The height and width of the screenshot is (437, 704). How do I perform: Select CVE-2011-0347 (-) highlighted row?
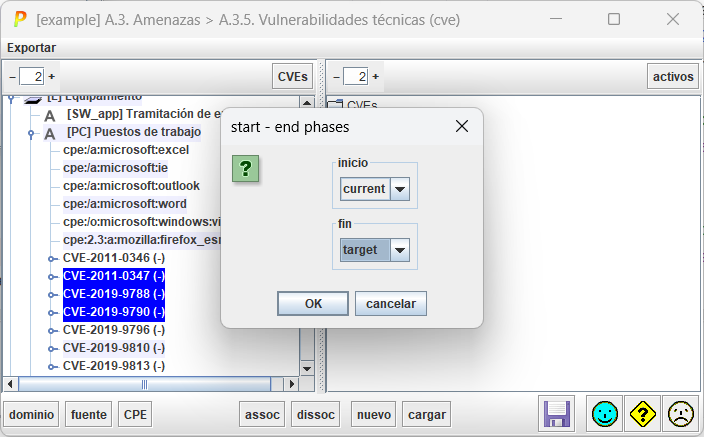[114, 276]
